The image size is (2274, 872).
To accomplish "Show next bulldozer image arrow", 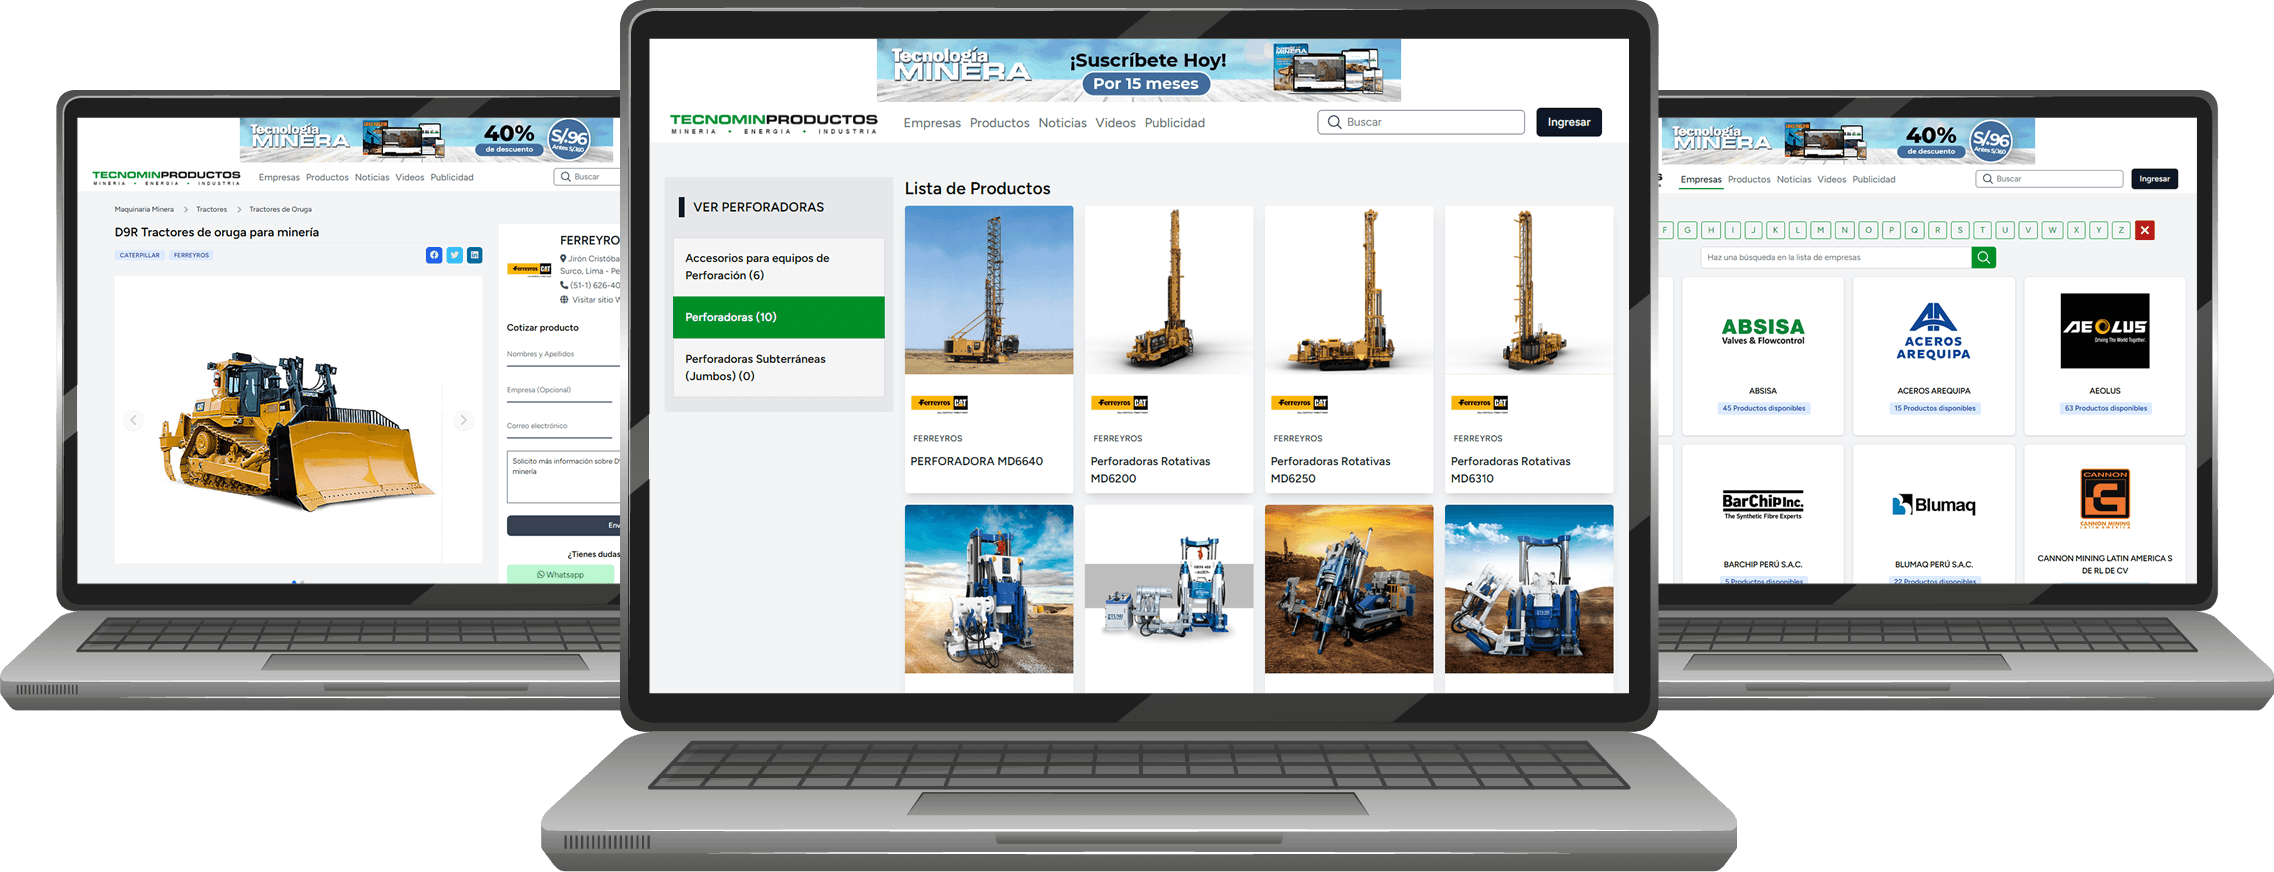I will 463,420.
